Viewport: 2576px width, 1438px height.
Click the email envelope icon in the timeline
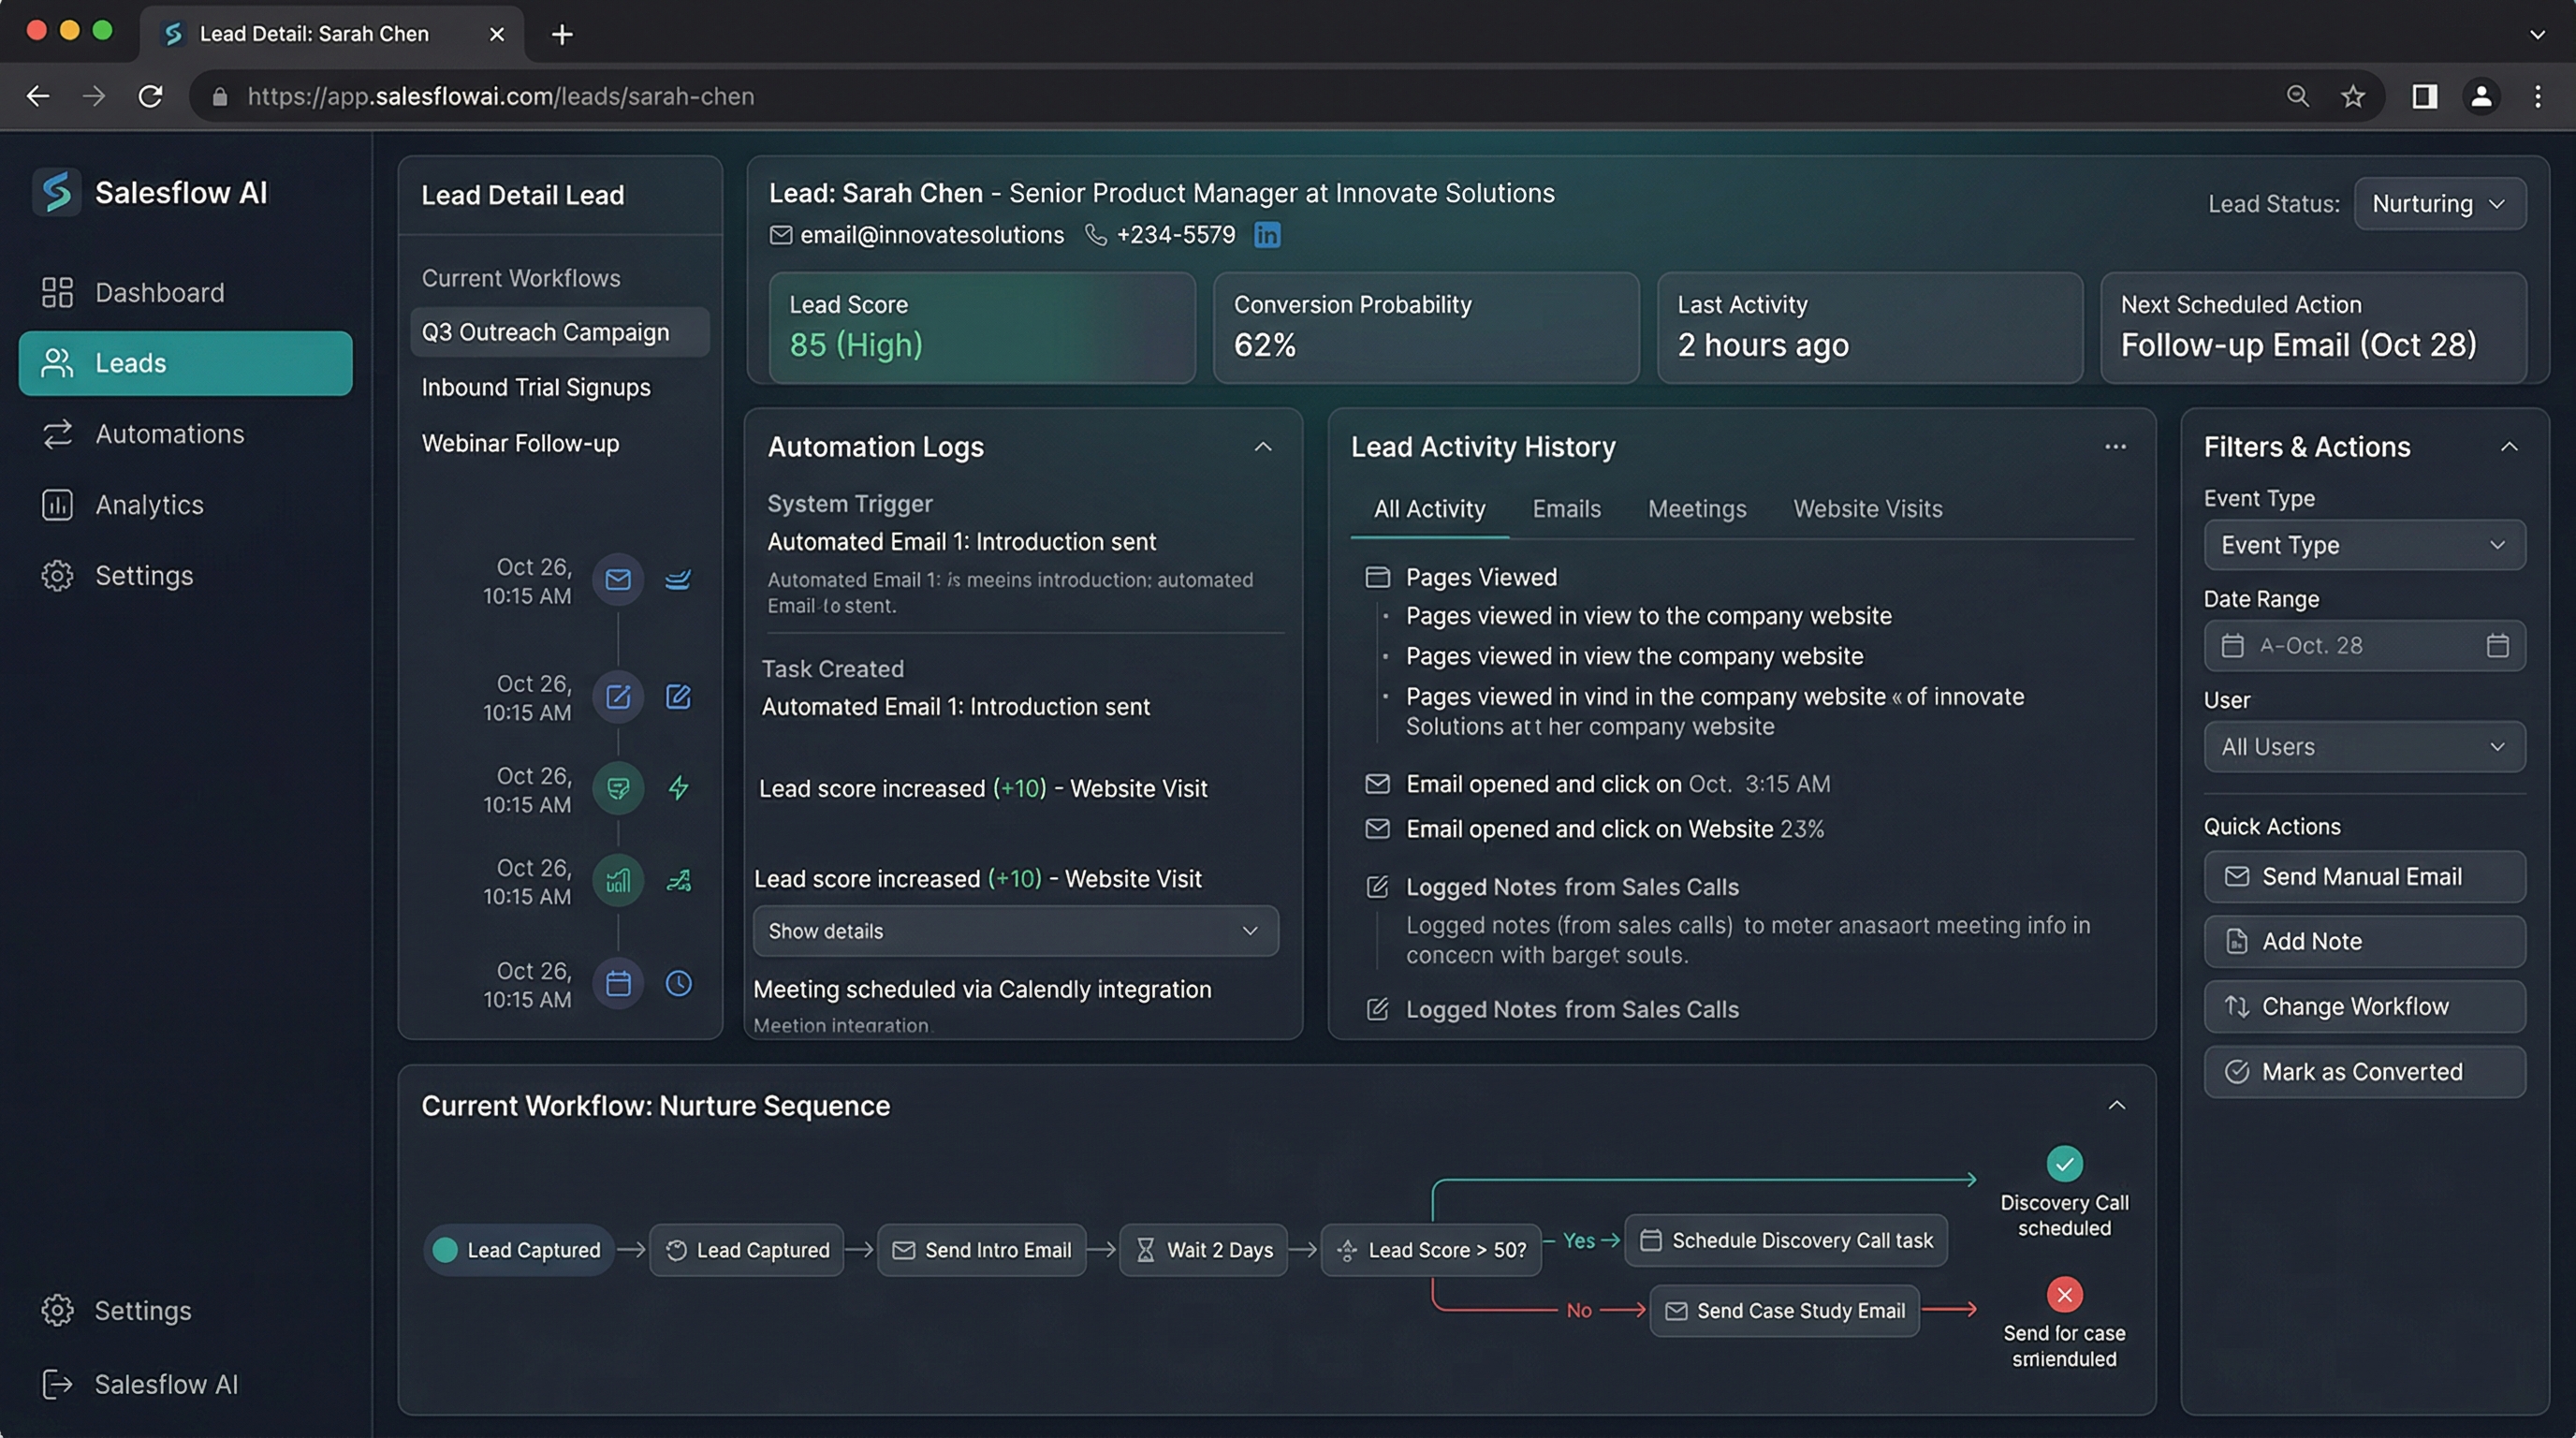(x=618, y=579)
